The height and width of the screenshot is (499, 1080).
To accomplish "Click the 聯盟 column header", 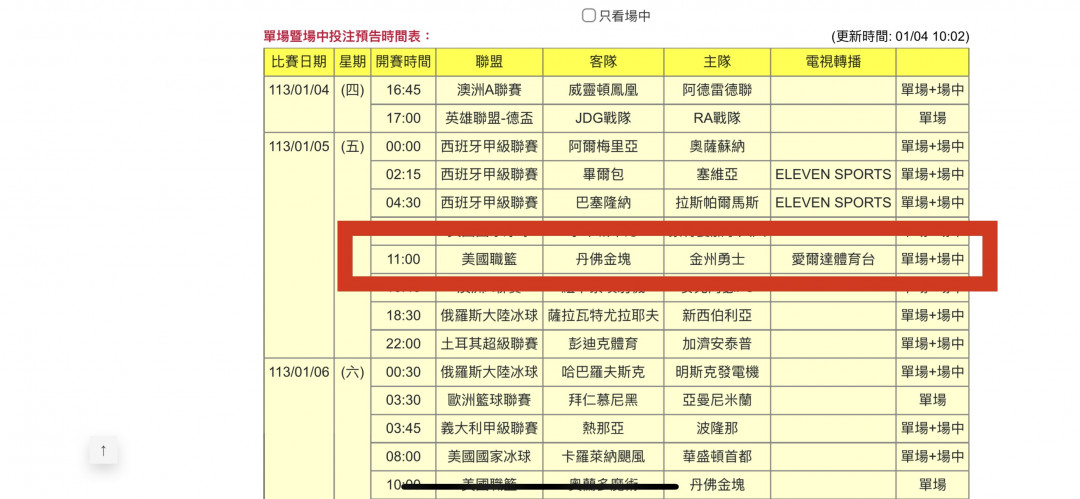I will tap(489, 61).
